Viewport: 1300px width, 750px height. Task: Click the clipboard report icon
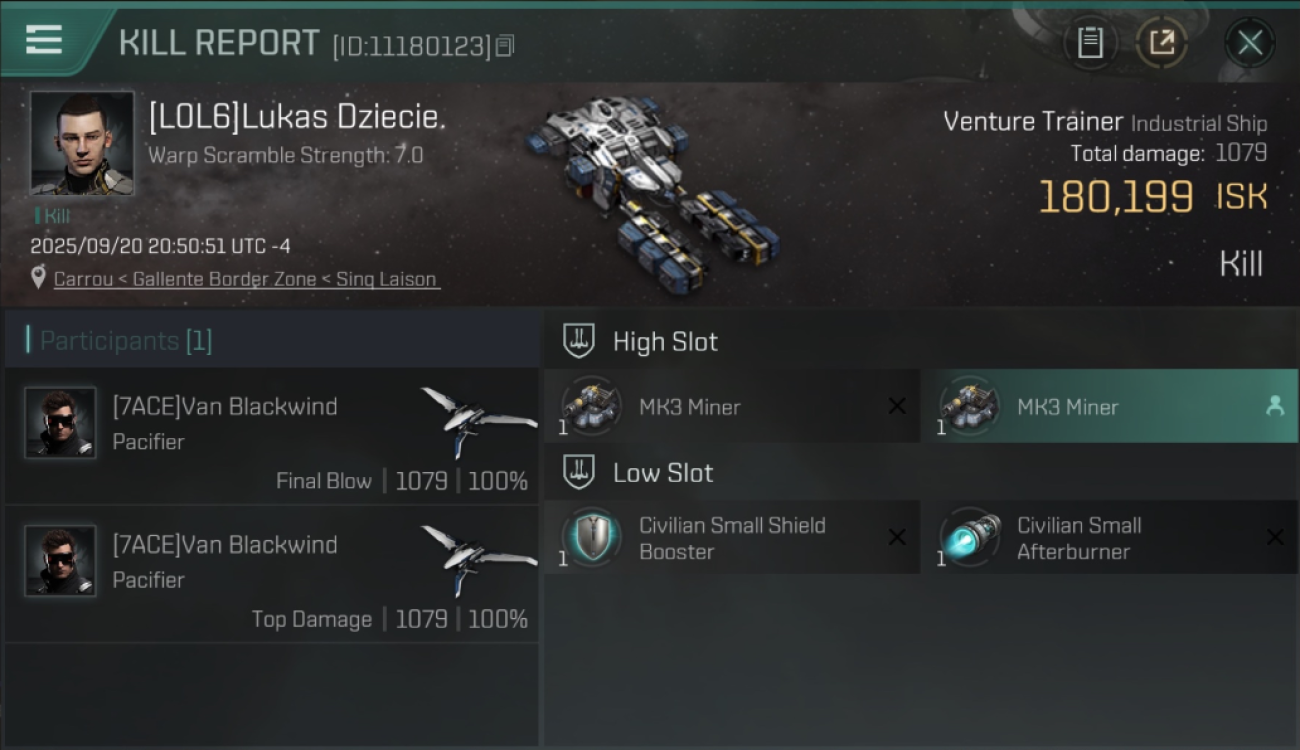point(1090,42)
